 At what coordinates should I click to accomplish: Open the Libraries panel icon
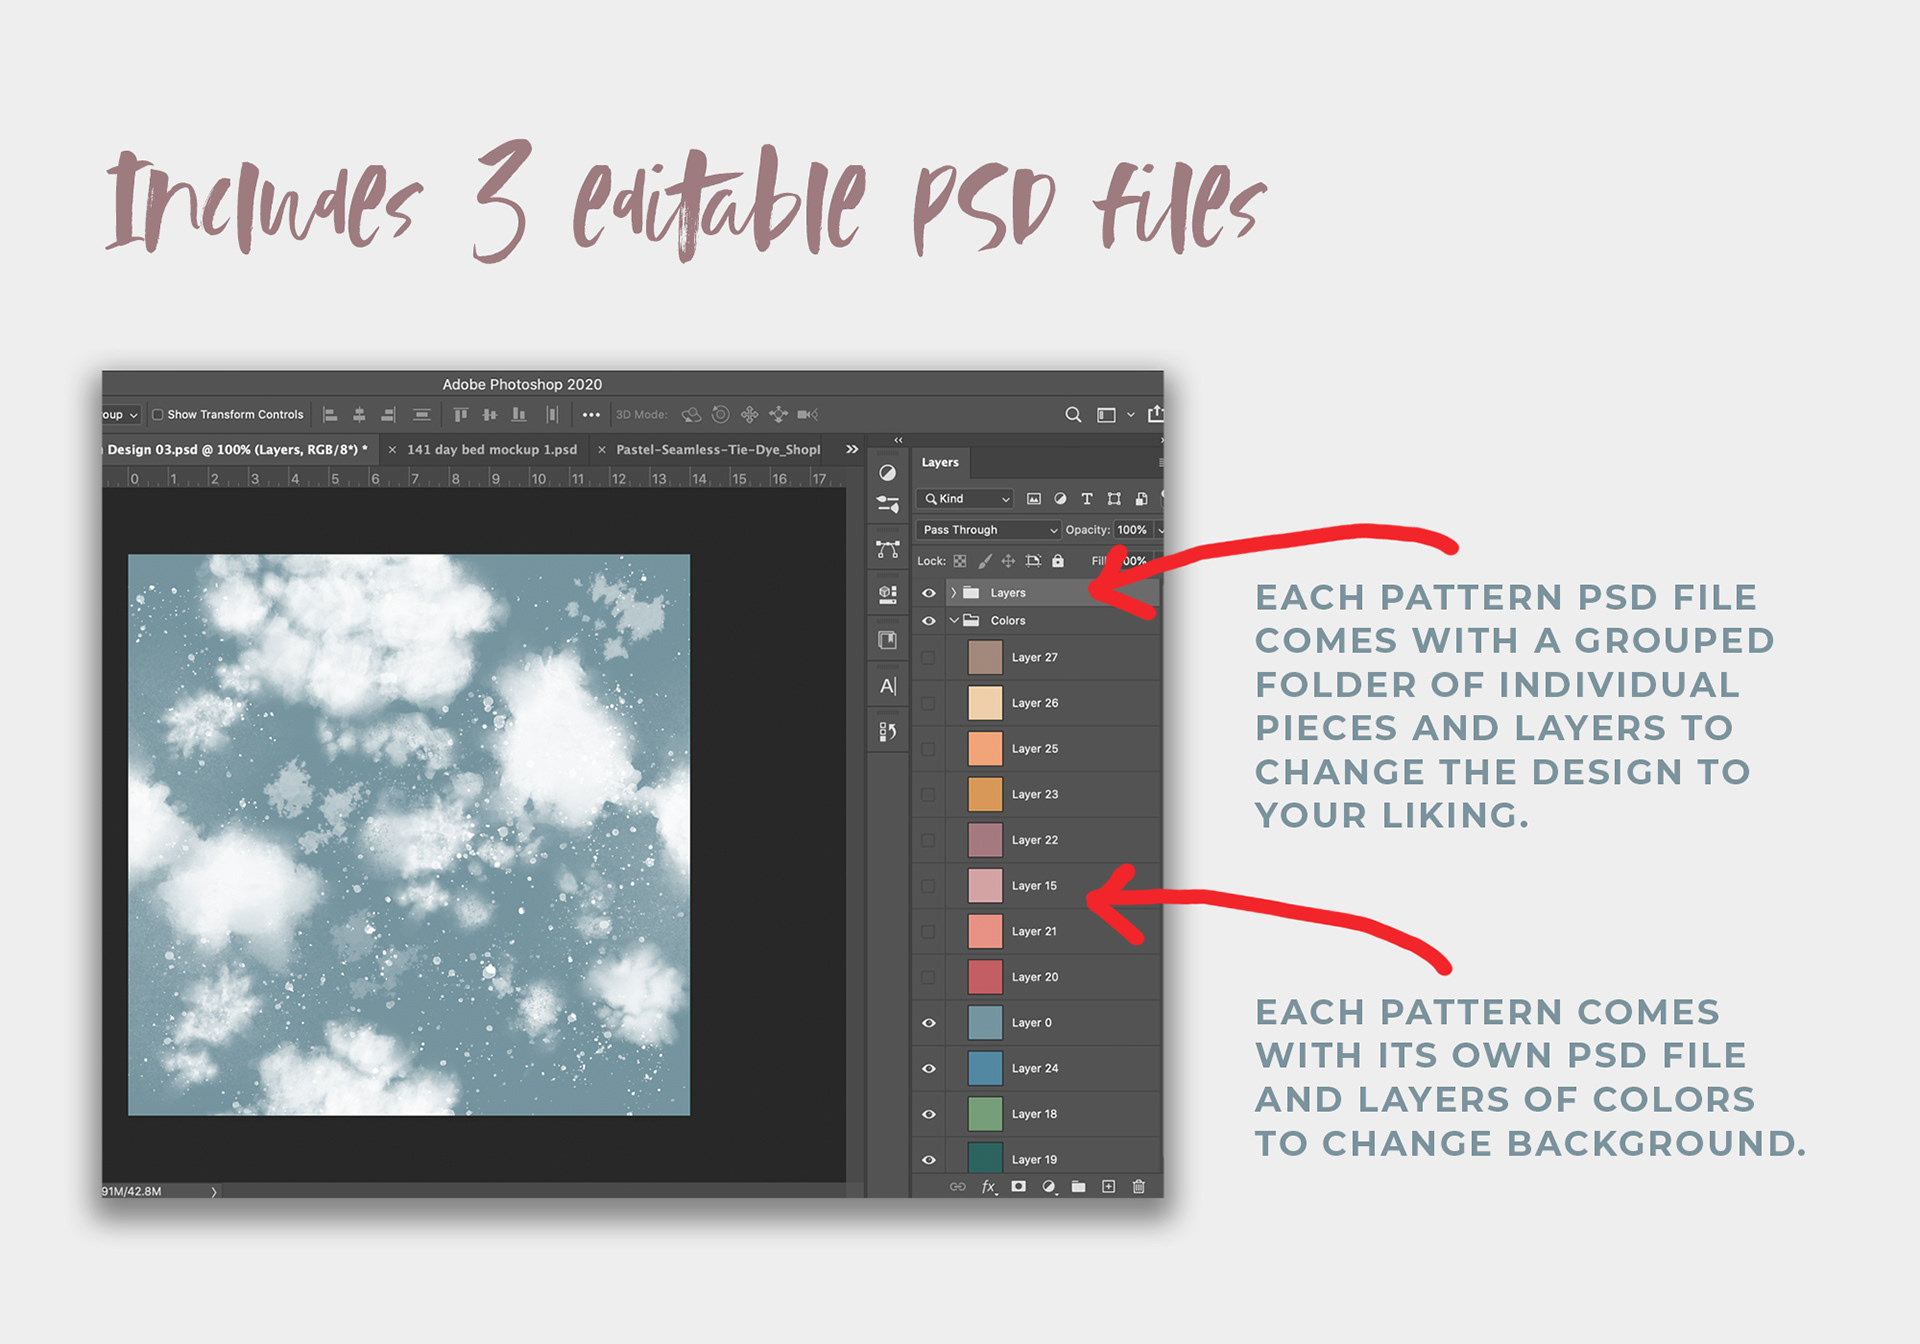coord(887,640)
